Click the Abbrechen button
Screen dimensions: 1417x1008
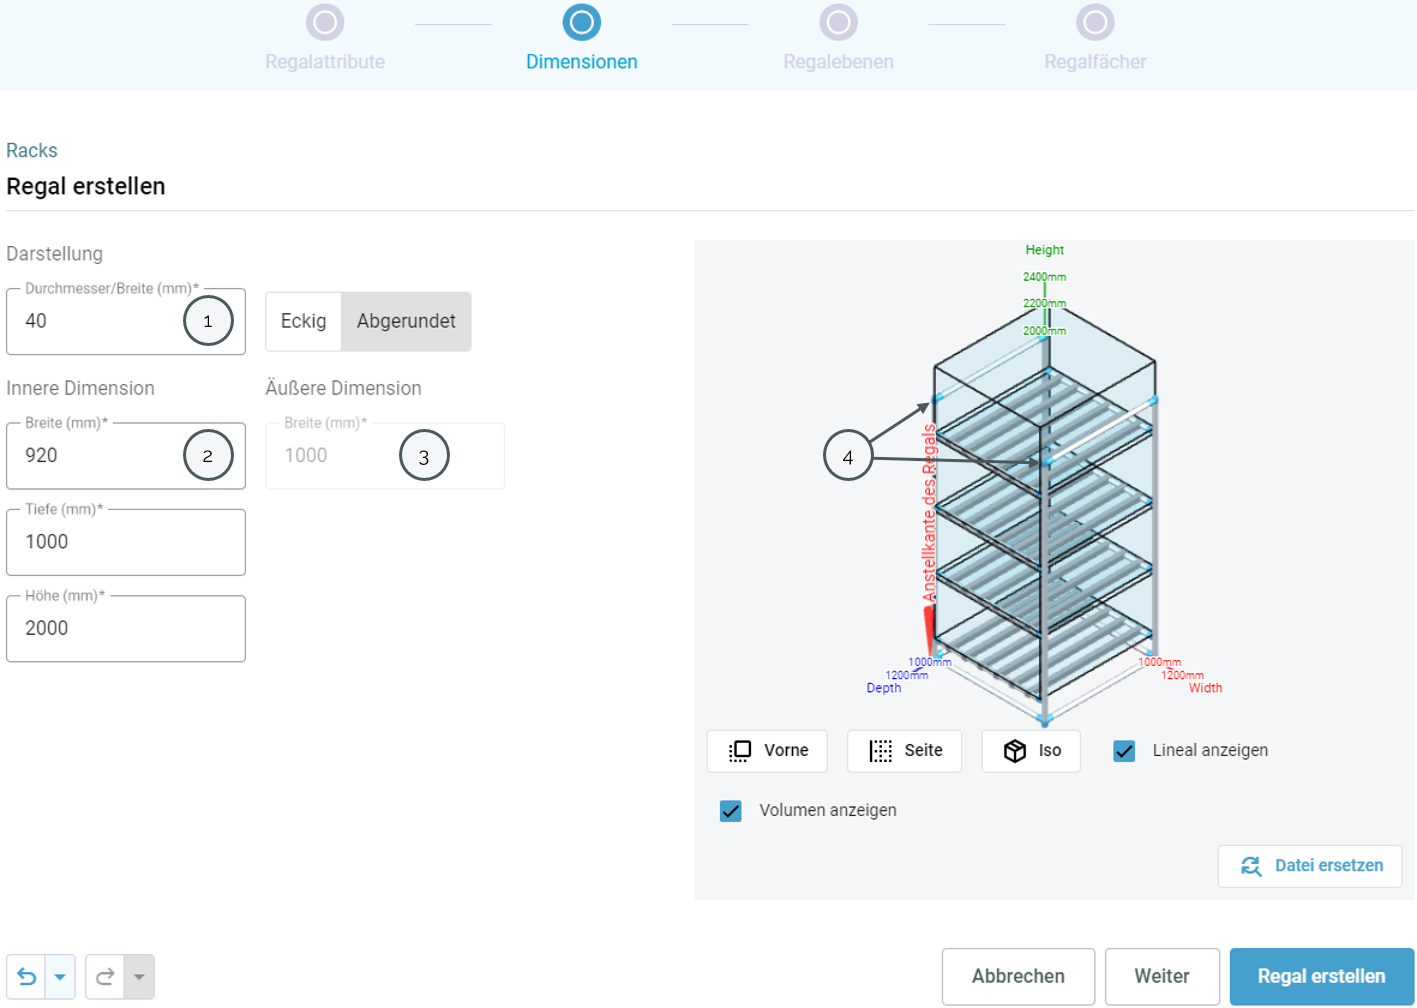1018,976
